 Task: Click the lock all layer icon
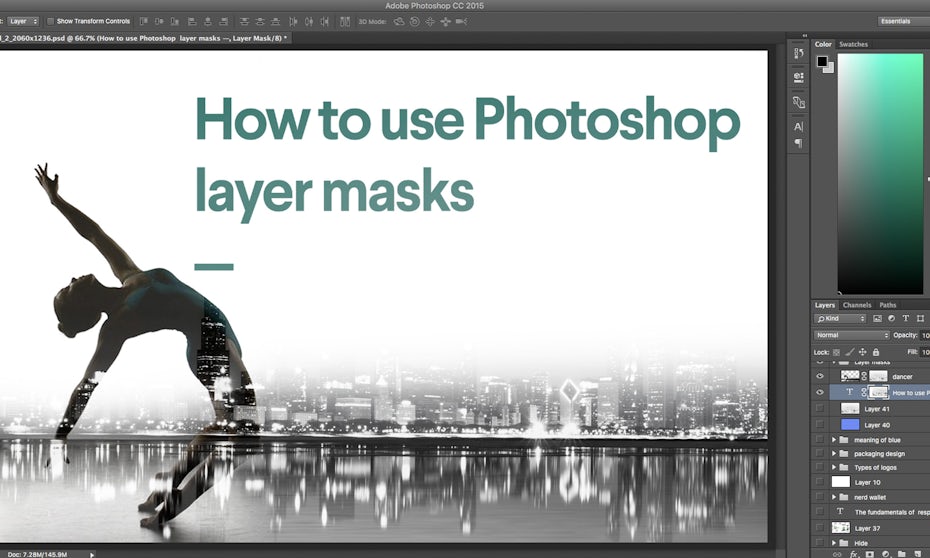(876, 352)
